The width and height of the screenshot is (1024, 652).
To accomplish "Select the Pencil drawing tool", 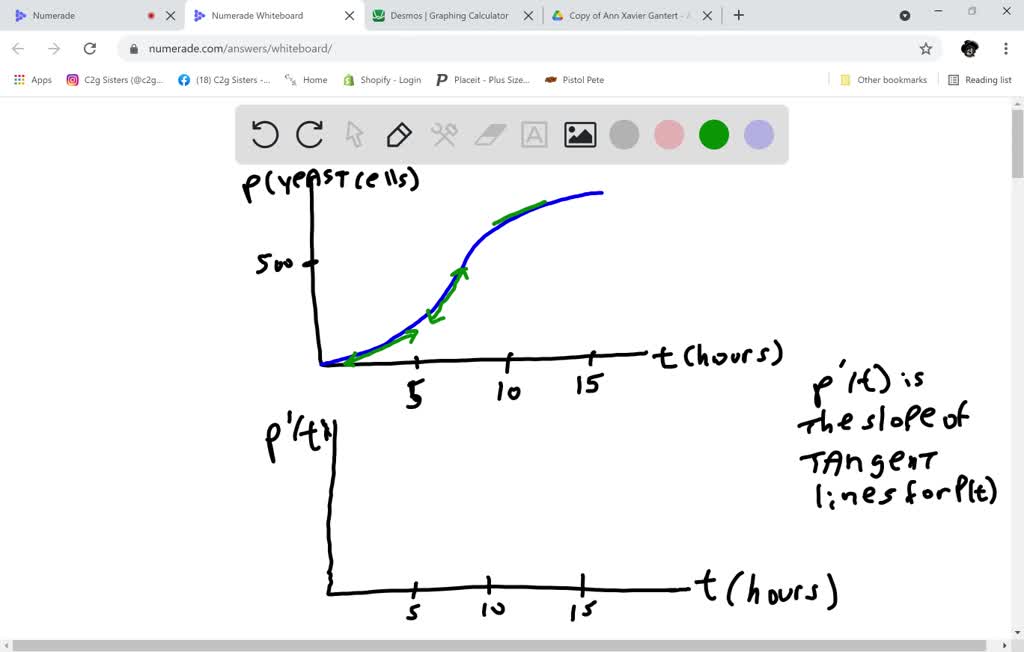I will [x=399, y=135].
